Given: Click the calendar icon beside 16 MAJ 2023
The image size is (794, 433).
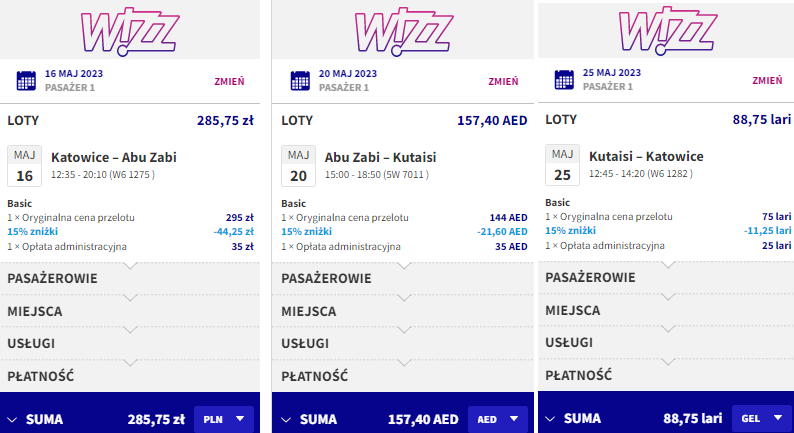Looking at the screenshot, I should (26, 81).
